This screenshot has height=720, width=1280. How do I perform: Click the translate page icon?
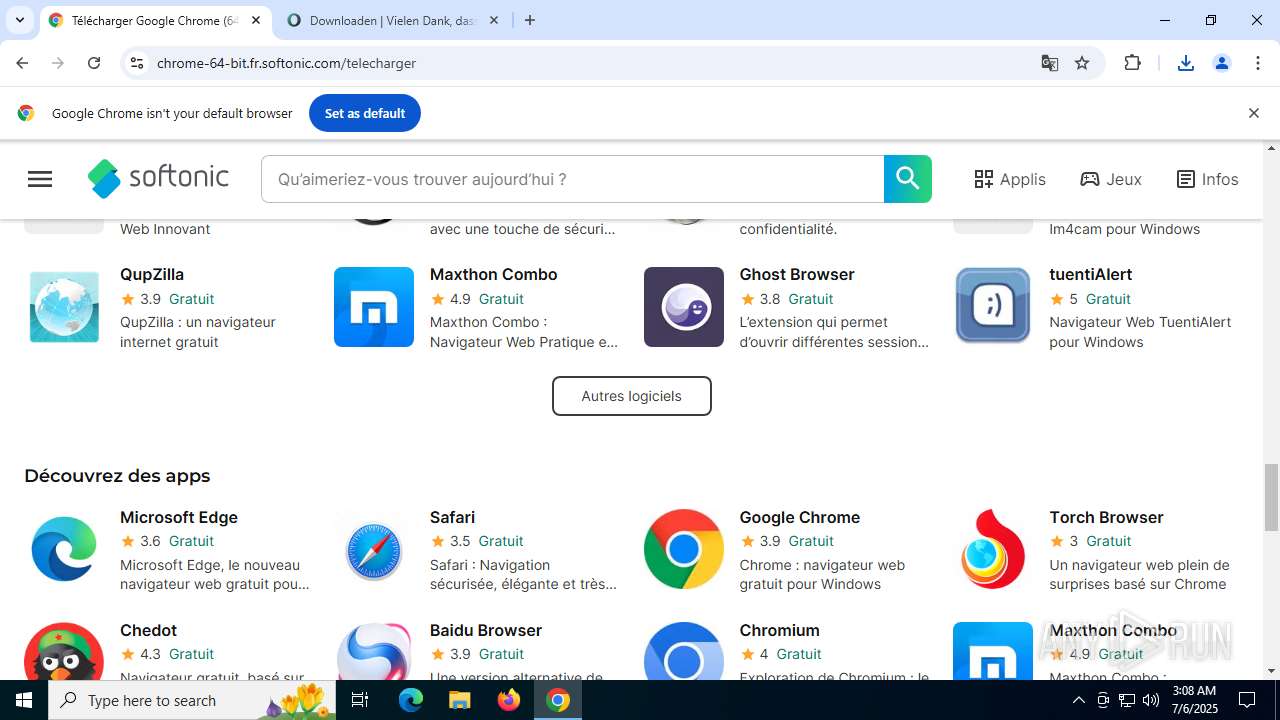point(1050,63)
